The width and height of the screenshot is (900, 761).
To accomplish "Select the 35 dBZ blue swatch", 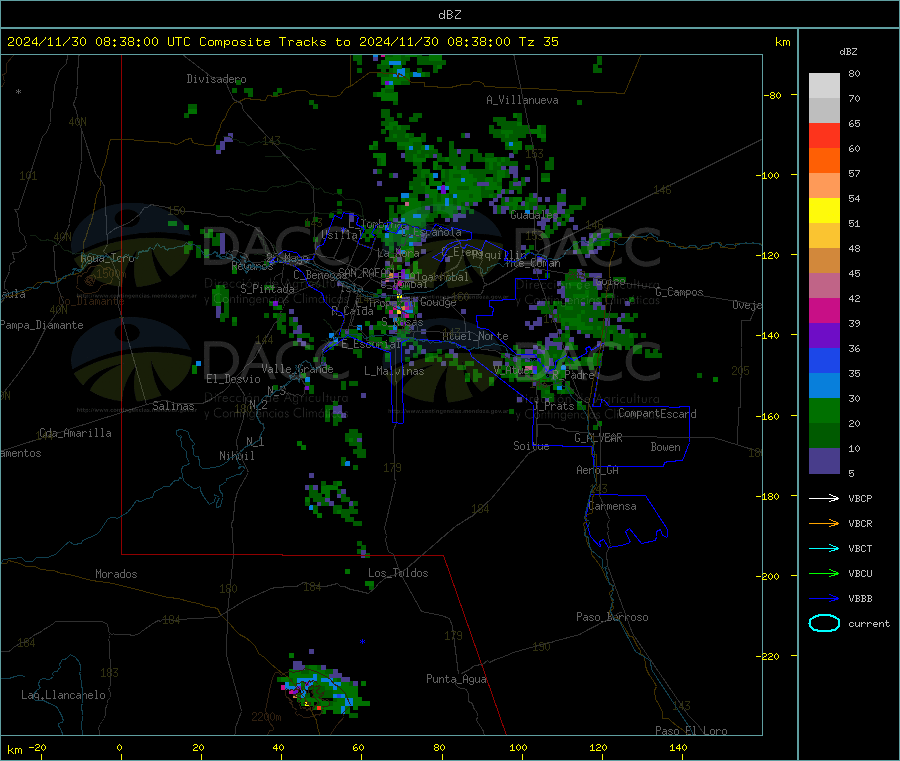I will (x=824, y=360).
